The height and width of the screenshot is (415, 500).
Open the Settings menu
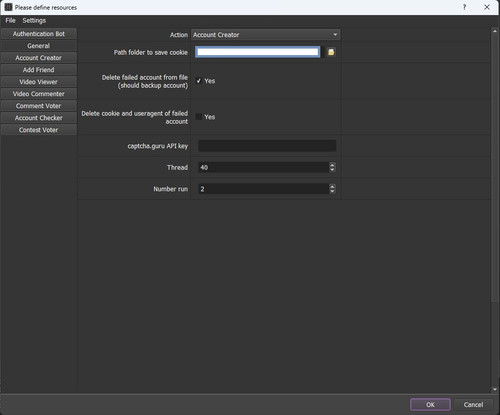[34, 21]
